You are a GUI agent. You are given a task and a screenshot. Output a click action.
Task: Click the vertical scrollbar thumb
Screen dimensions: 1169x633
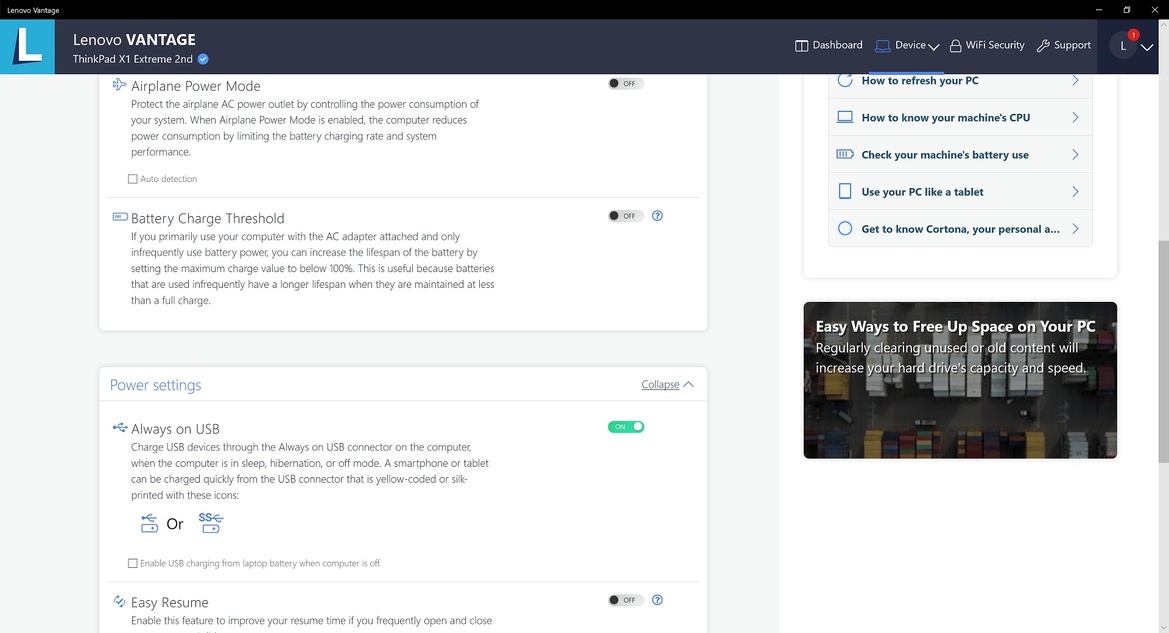coord(1163,351)
